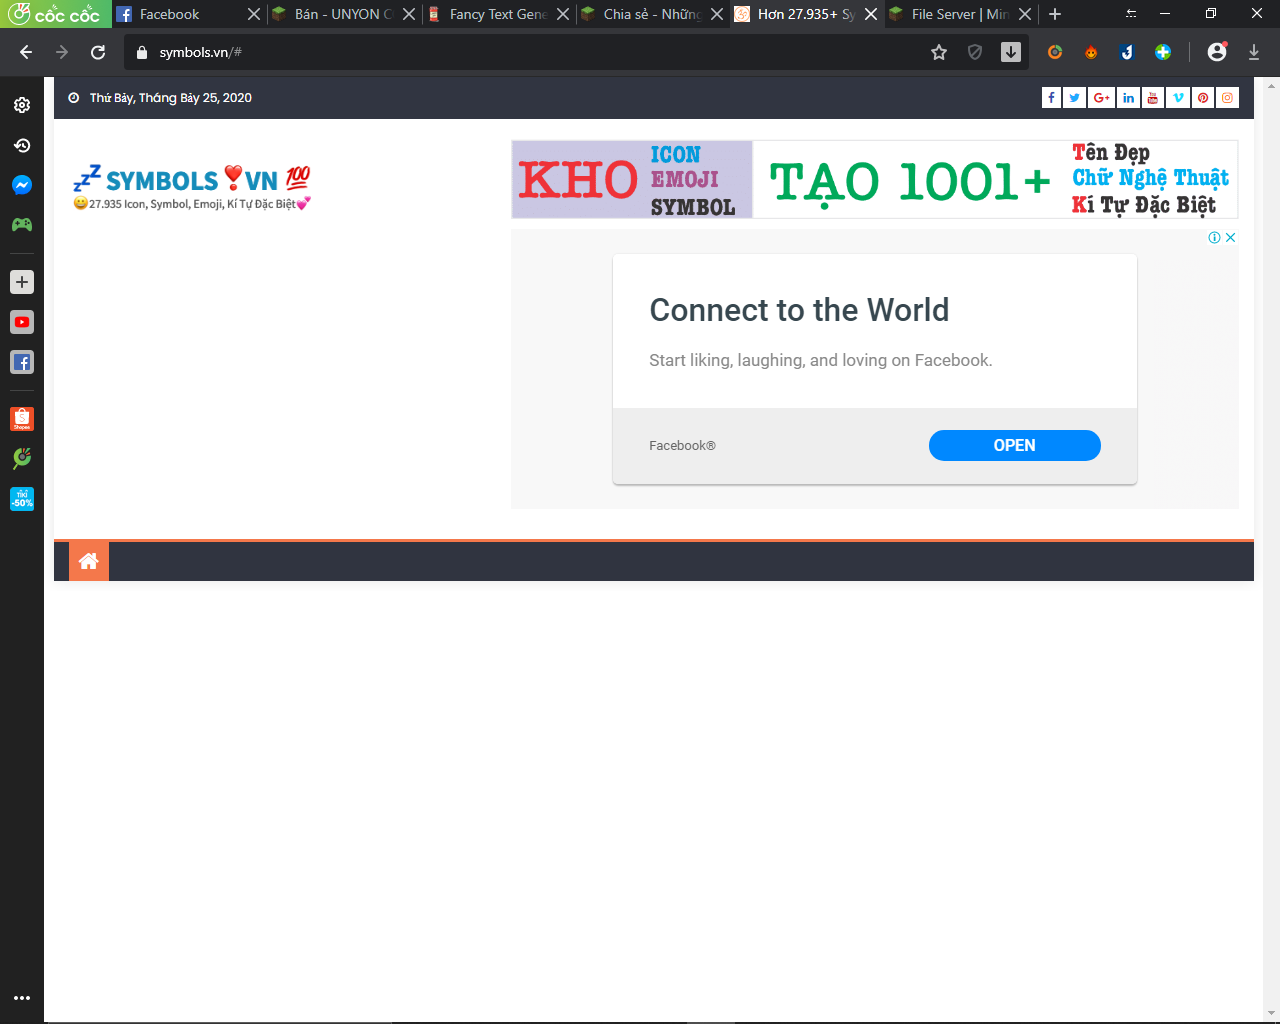The image size is (1280, 1024).
Task: Open the sidebar three-dots more menu
Action: click(x=22, y=998)
